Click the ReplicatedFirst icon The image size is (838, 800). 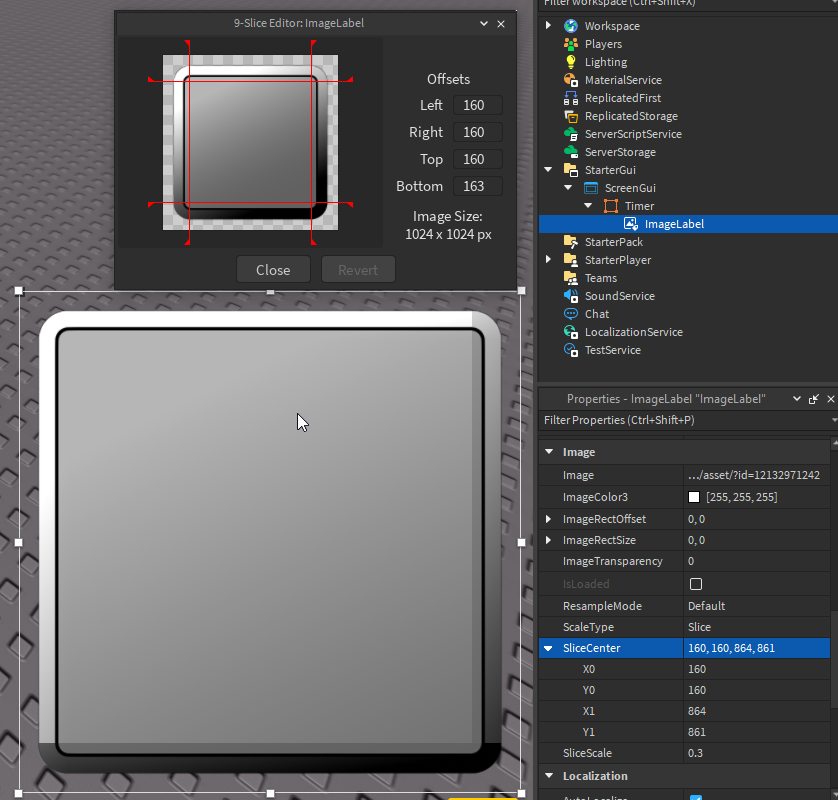tap(571, 98)
